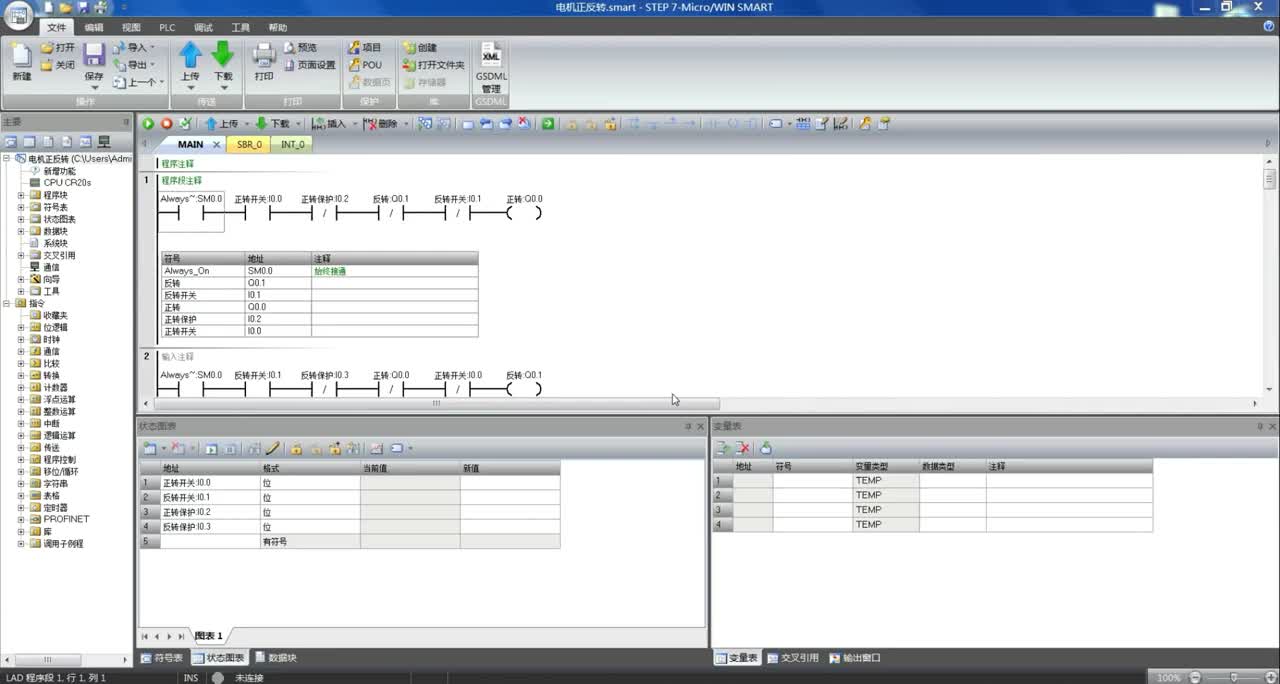Screen dimensions: 1280x684
Task: Click the 预览 (Print preview) button
Action: pyautogui.click(x=300, y=47)
